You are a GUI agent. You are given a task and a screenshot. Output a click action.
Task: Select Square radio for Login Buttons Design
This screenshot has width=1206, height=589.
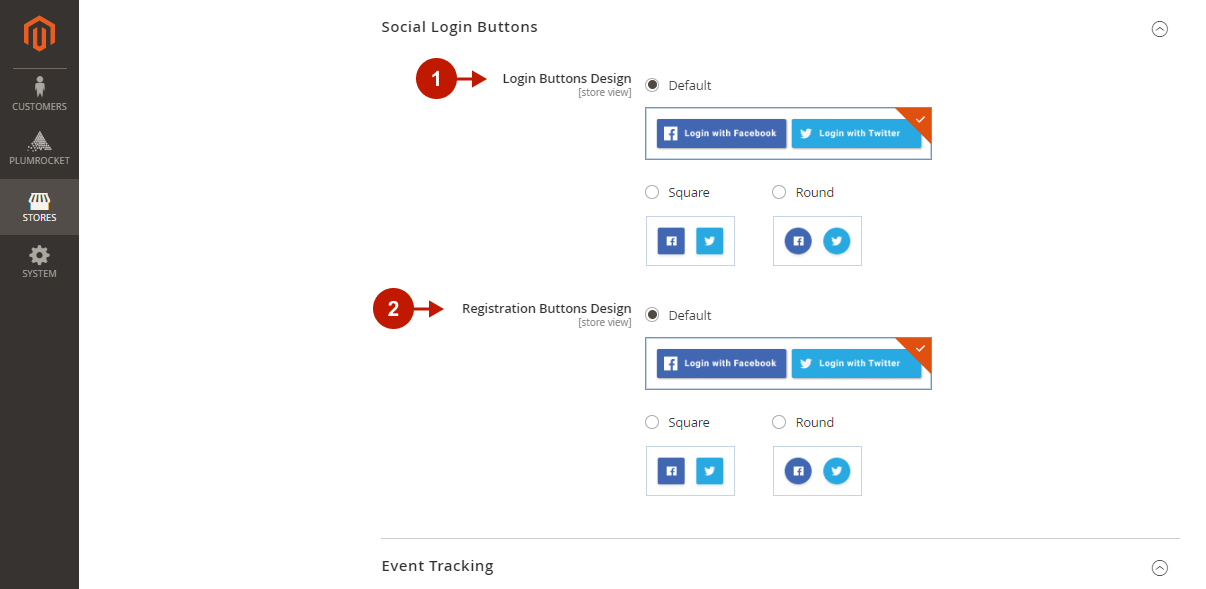point(653,192)
